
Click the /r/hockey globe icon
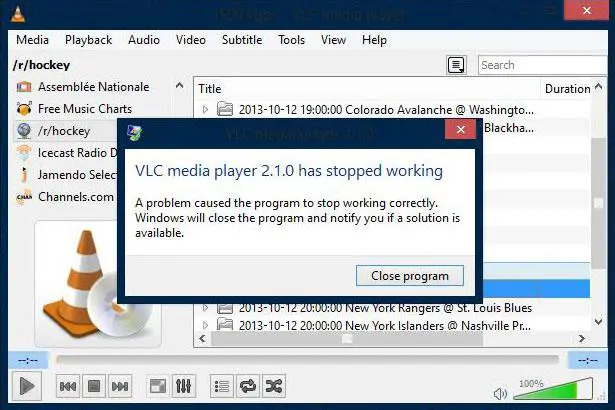[x=24, y=131]
